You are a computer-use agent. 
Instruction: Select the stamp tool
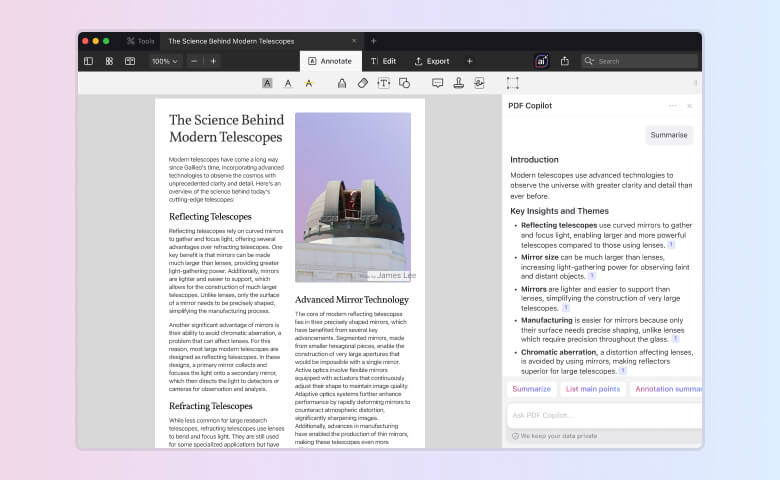pyautogui.click(x=458, y=83)
